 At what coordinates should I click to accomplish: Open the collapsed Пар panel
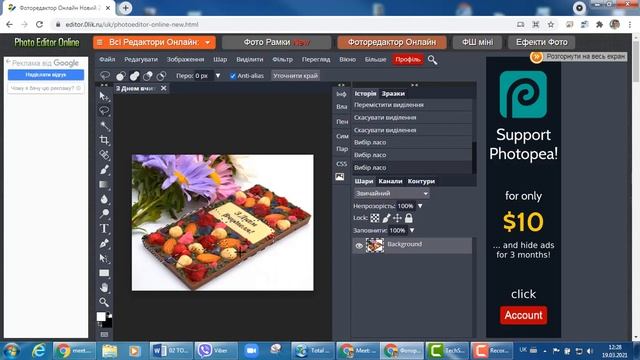342,149
